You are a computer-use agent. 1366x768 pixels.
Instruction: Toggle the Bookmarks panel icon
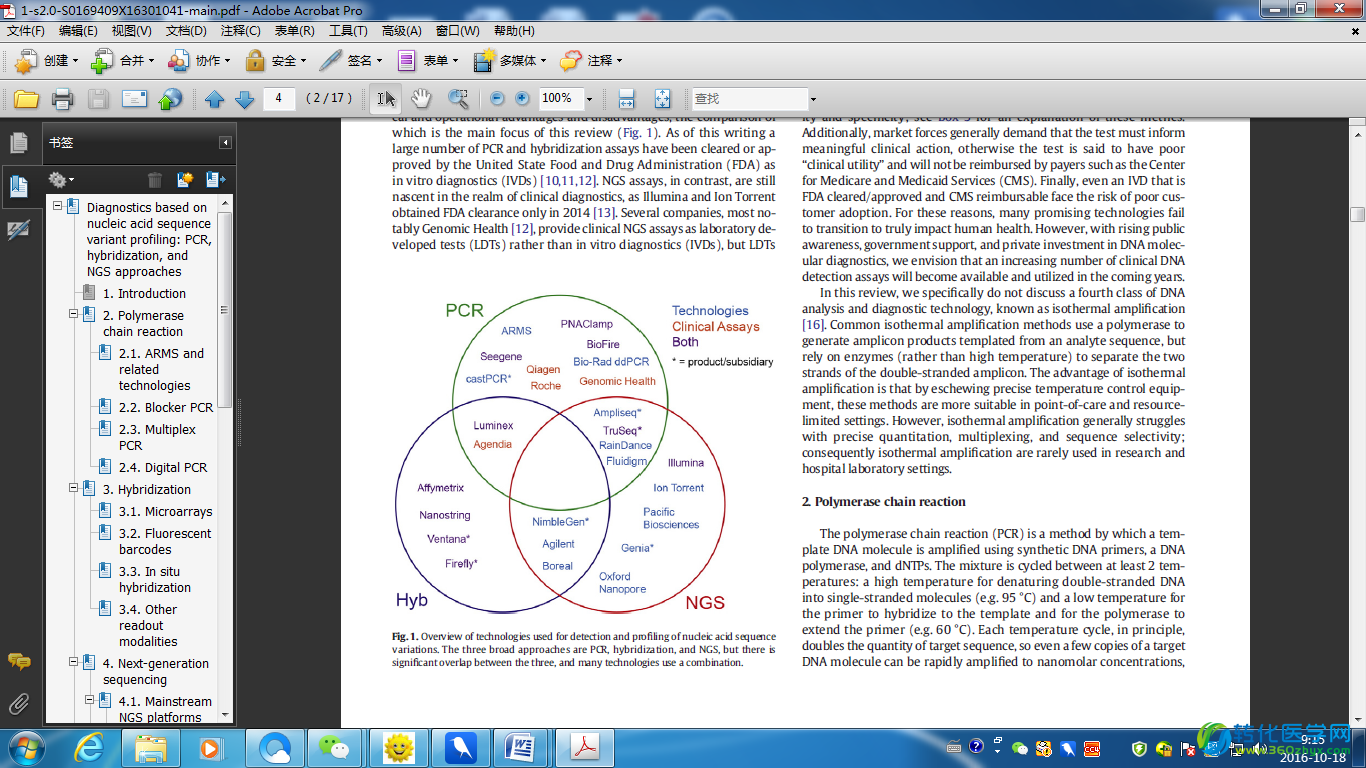click(18, 186)
